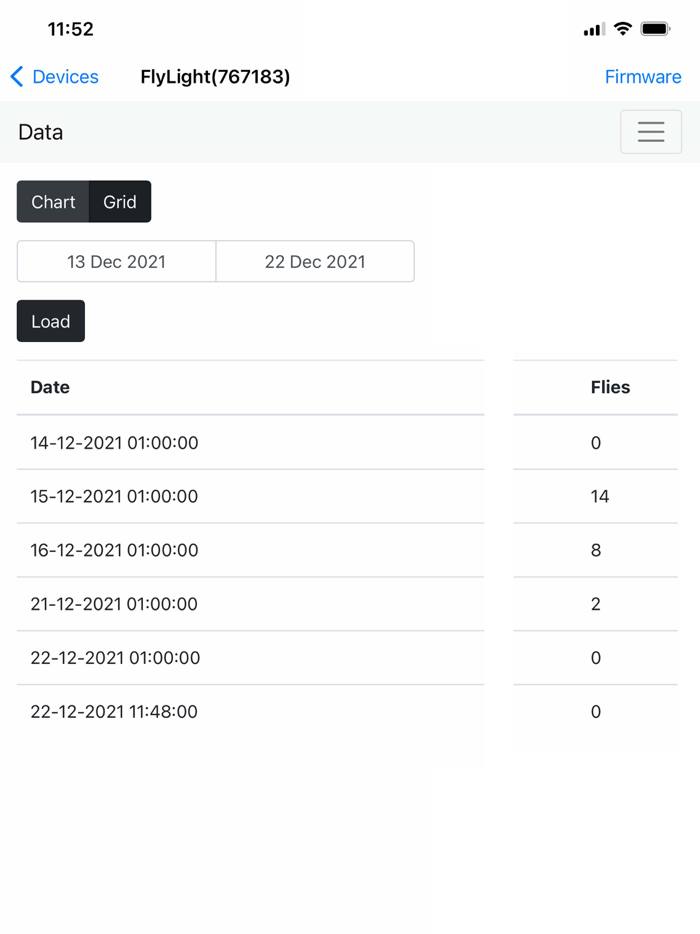The image size is (700, 934).
Task: Tap the battery status icon
Action: (x=655, y=29)
